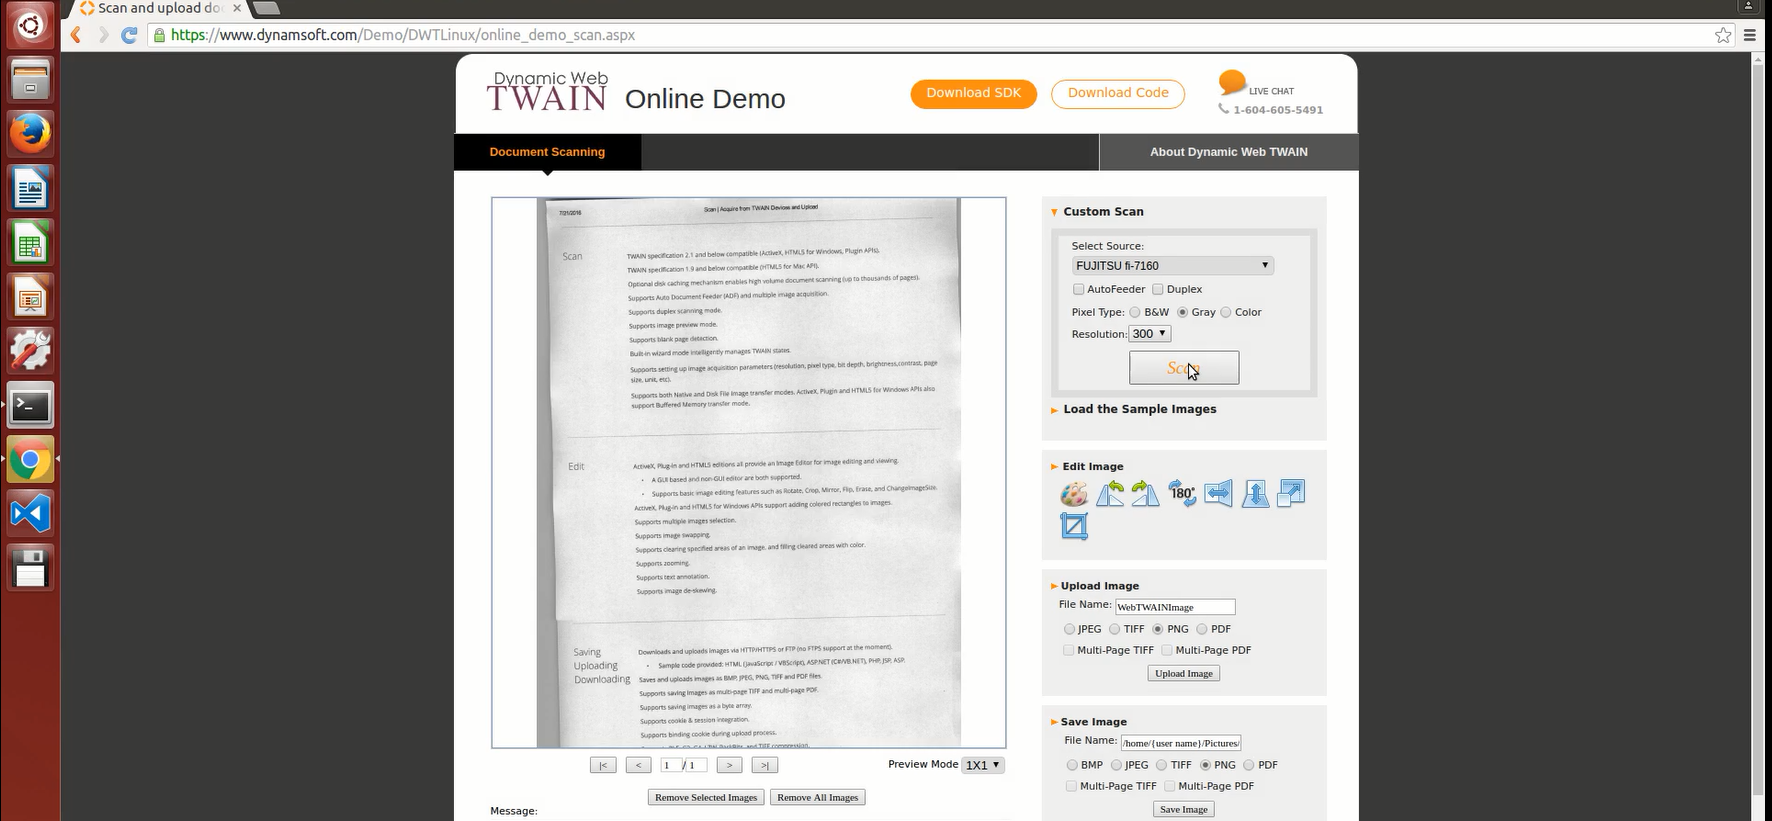Enable the AutoFeeder checkbox

1078,289
